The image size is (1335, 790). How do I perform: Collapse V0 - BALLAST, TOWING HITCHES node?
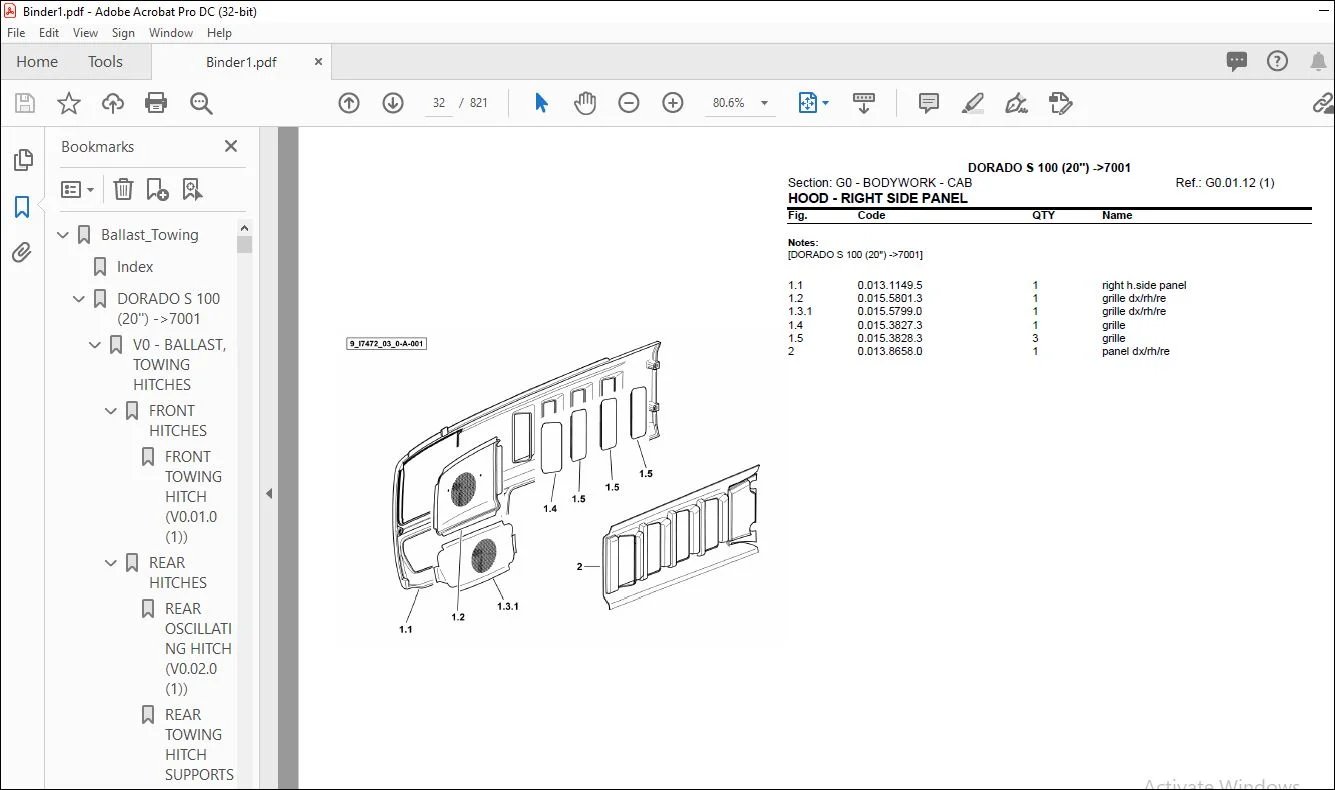[96, 345]
